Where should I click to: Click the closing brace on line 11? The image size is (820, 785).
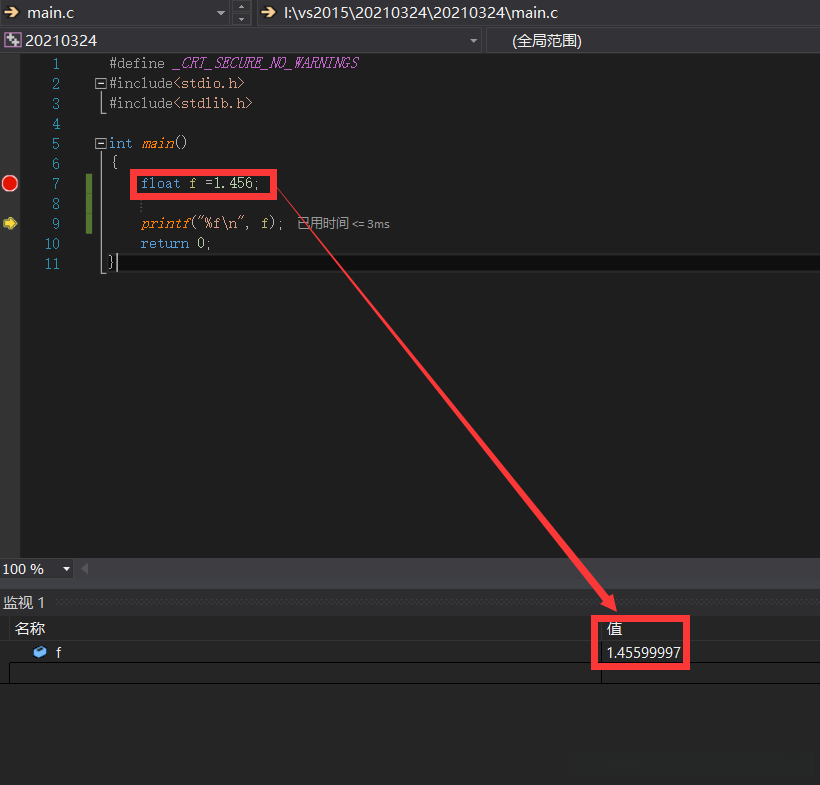click(111, 261)
